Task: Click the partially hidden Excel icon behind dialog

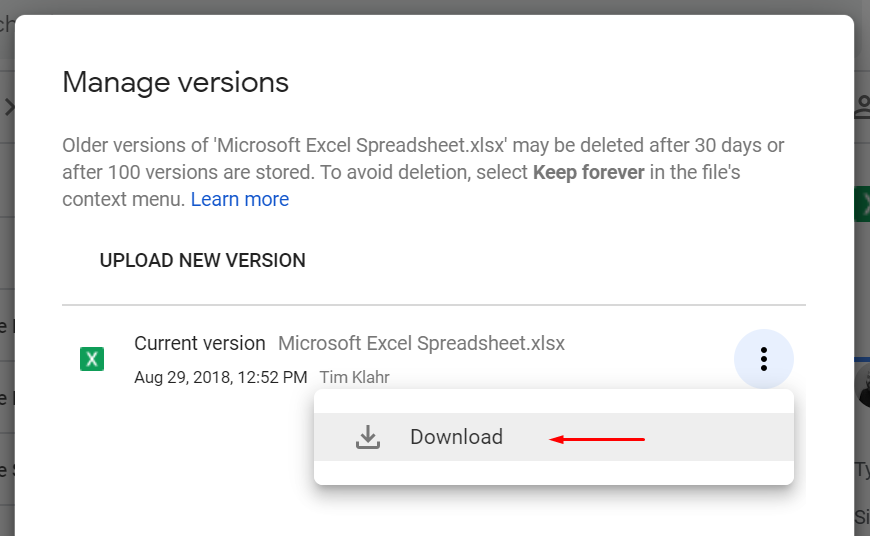Action: point(862,205)
